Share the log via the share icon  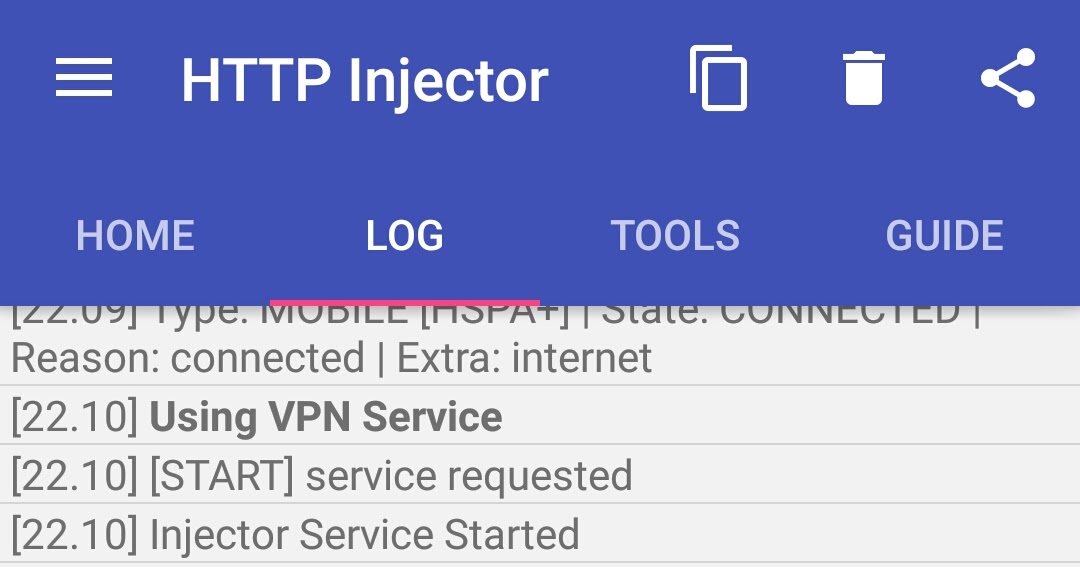pyautogui.click(x=1008, y=78)
